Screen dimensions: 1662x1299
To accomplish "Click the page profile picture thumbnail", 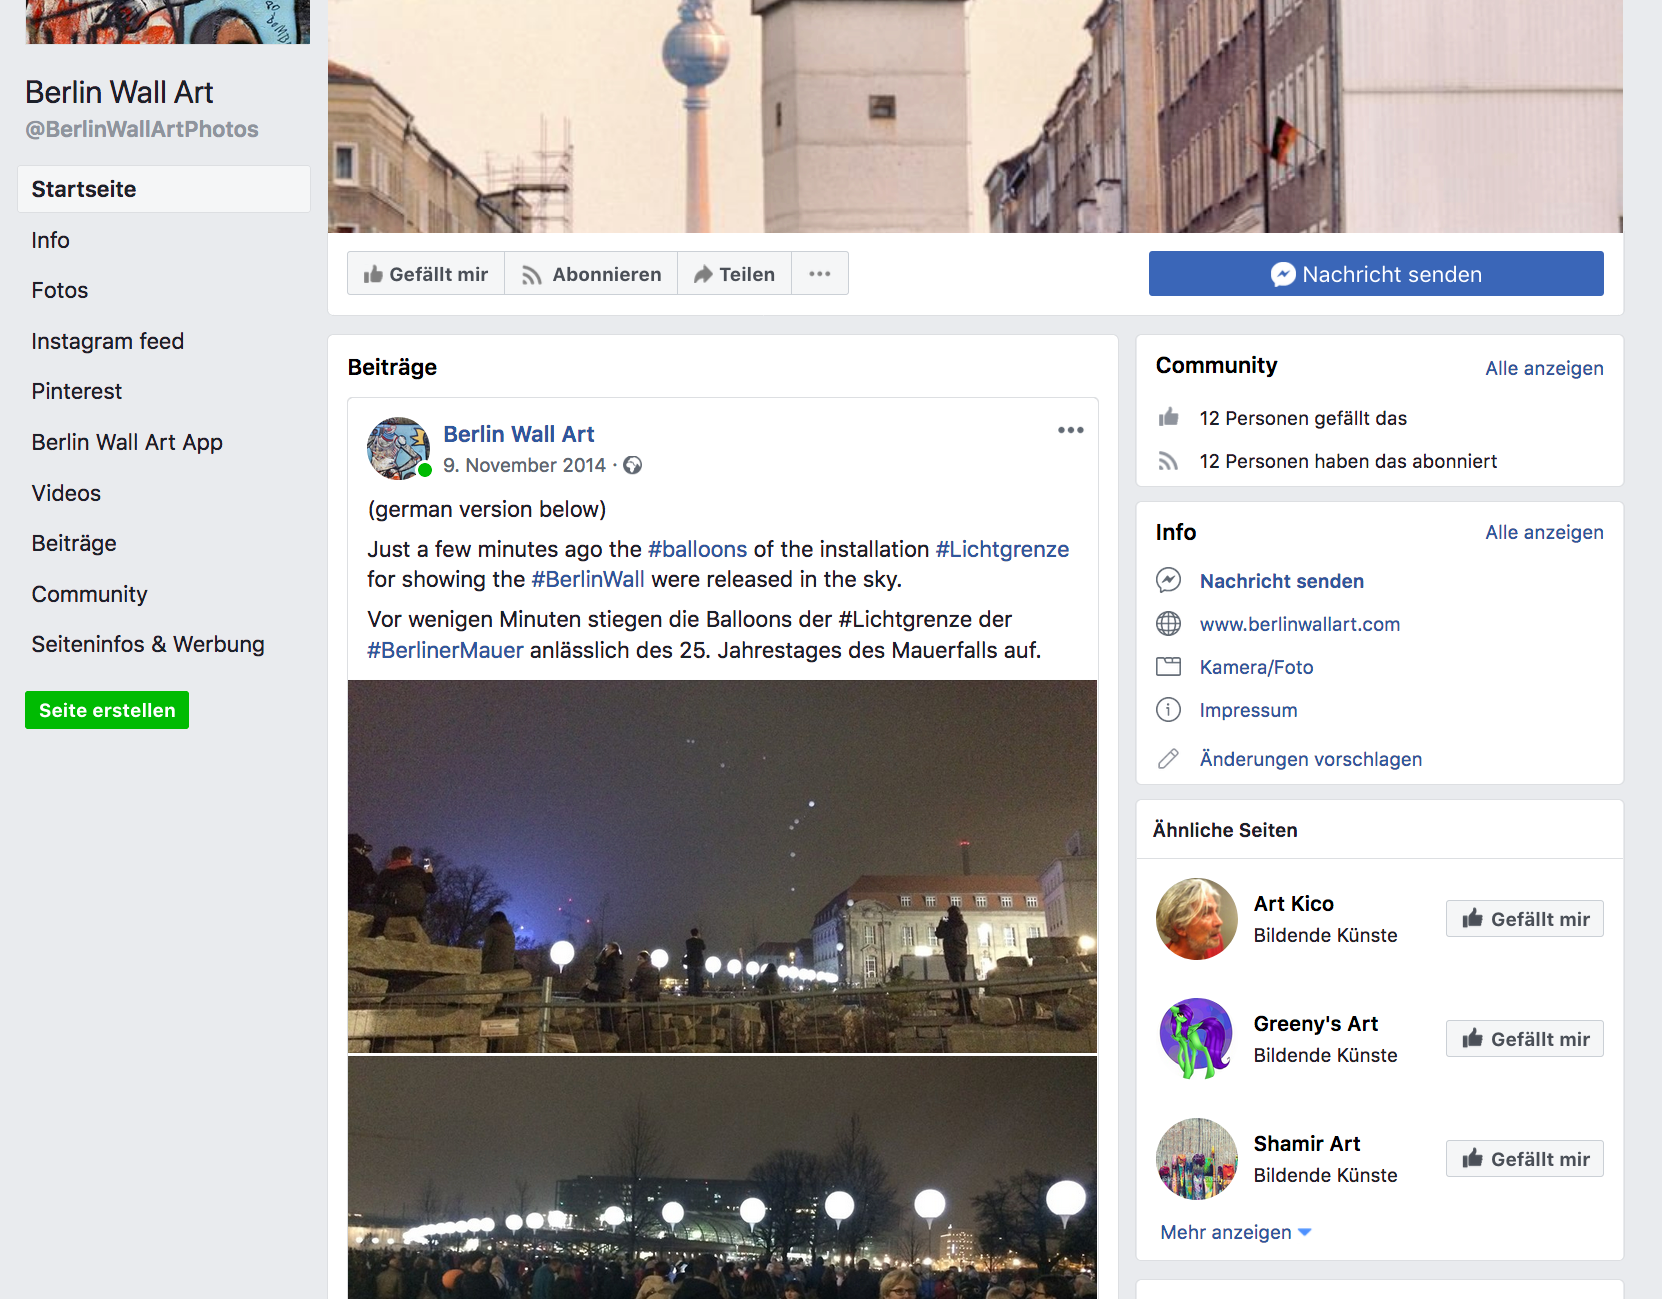I will [x=168, y=22].
